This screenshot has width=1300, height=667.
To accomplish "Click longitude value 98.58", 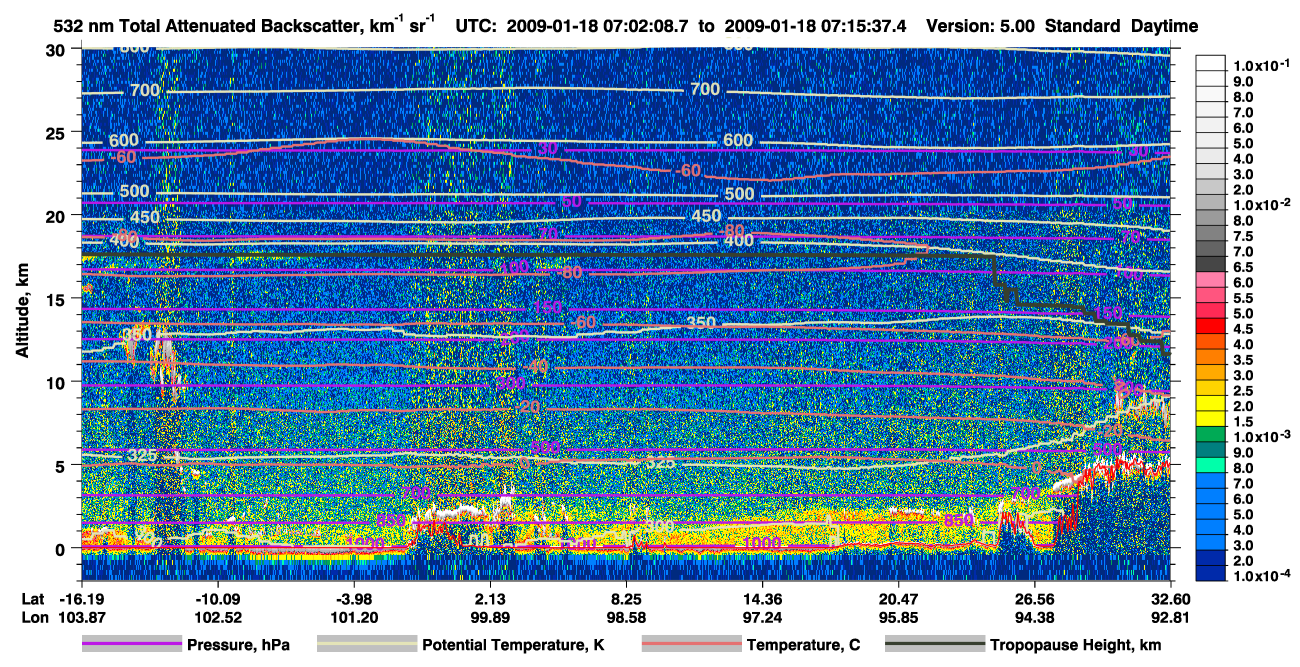I will tap(626, 617).
